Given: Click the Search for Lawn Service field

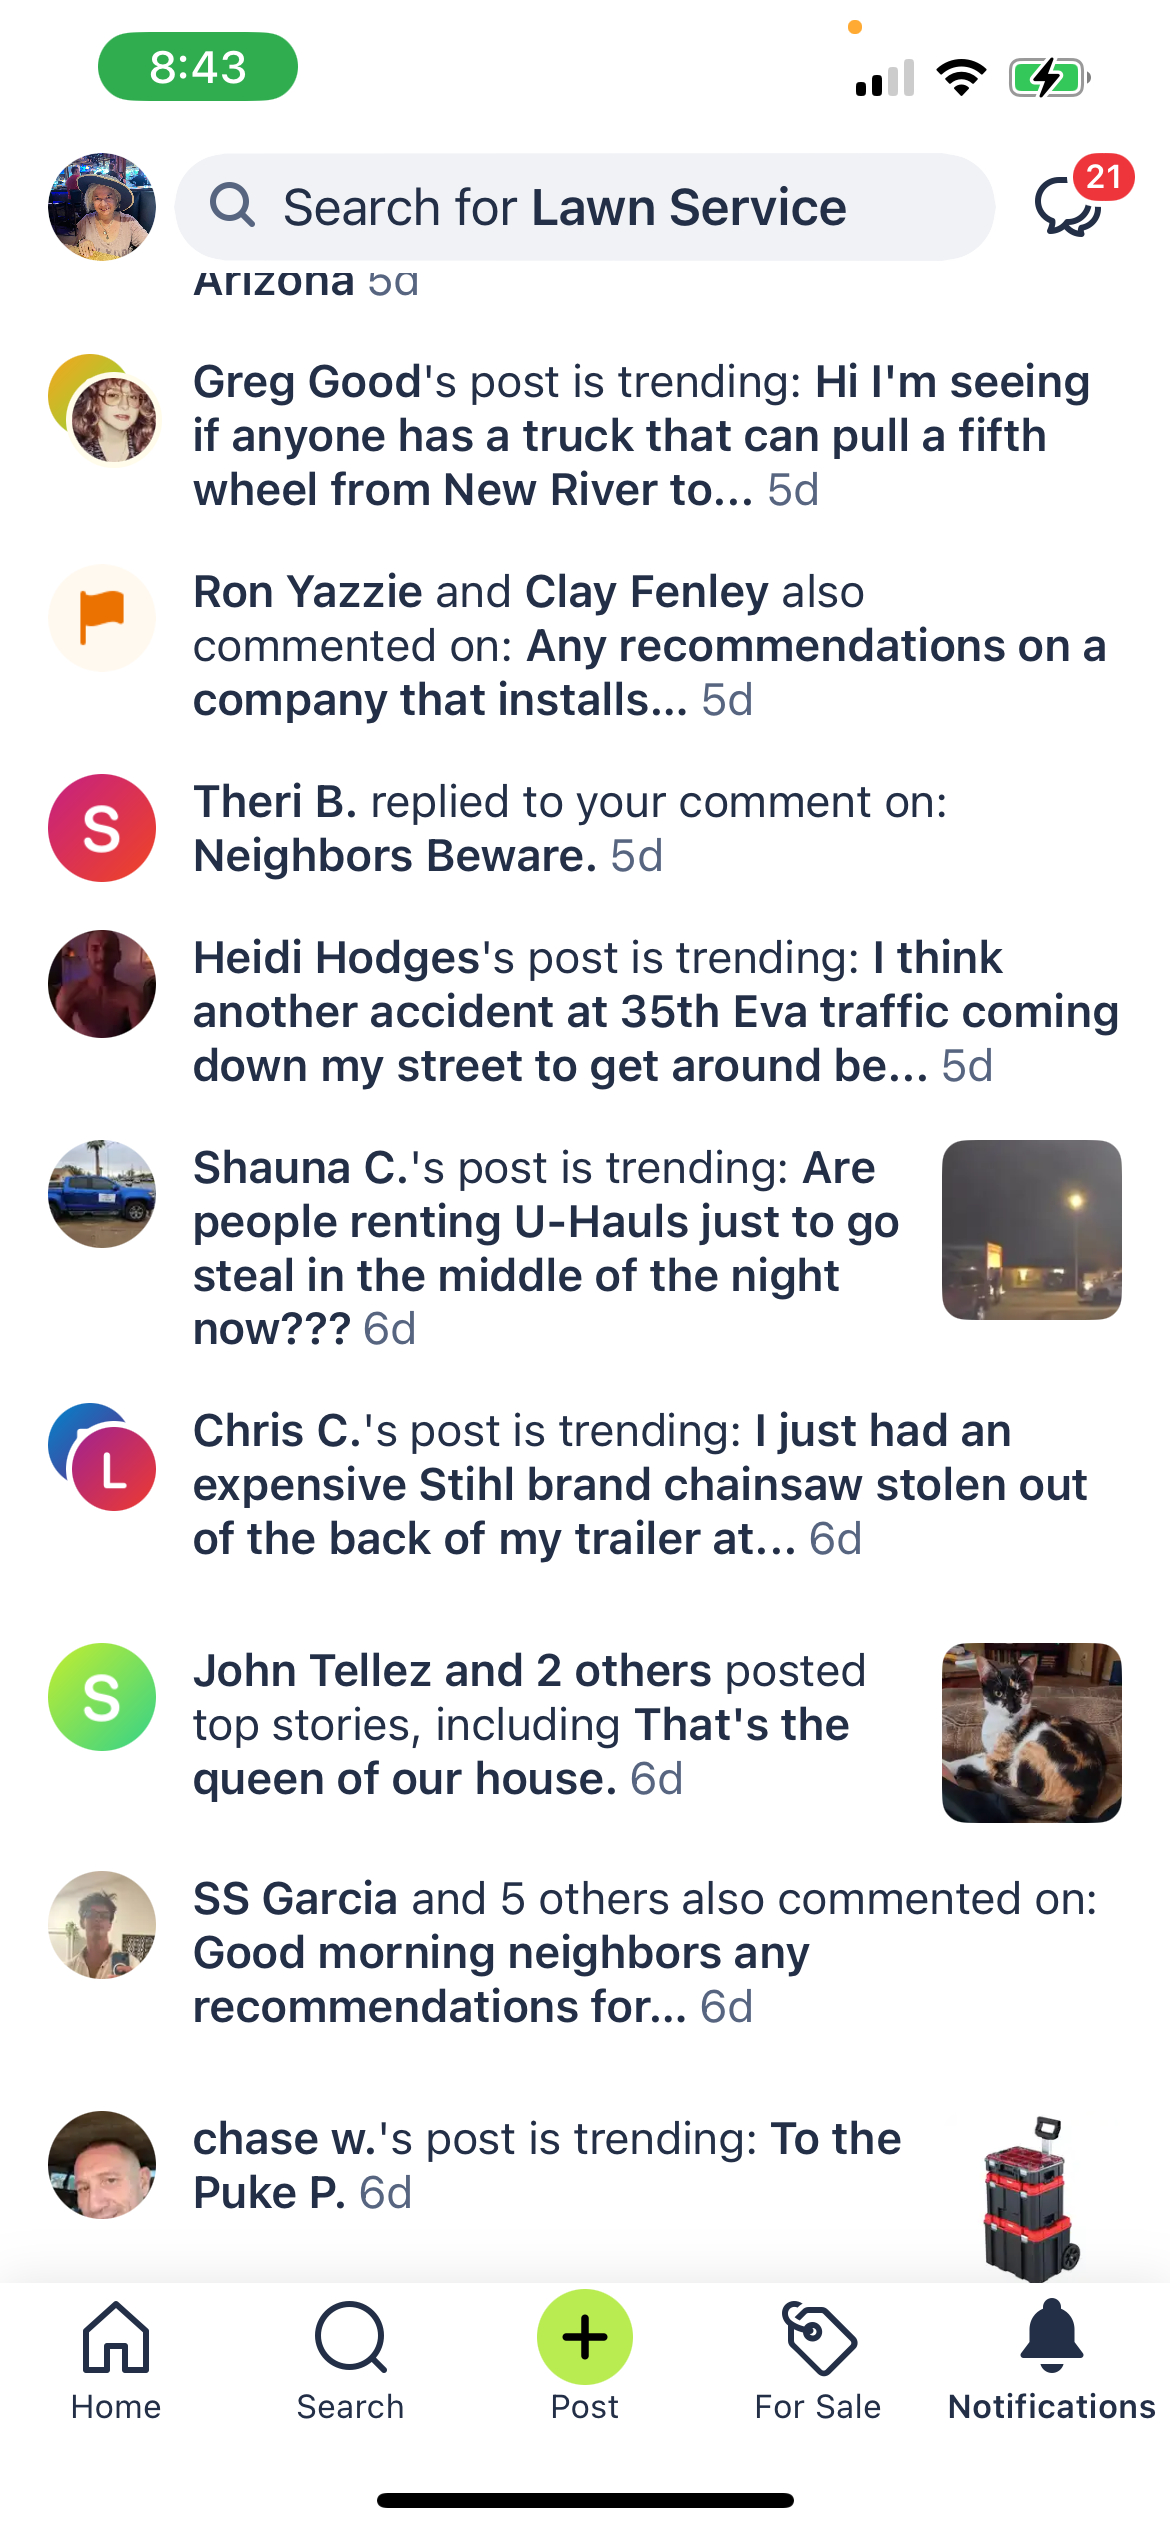Looking at the screenshot, I should tap(585, 207).
